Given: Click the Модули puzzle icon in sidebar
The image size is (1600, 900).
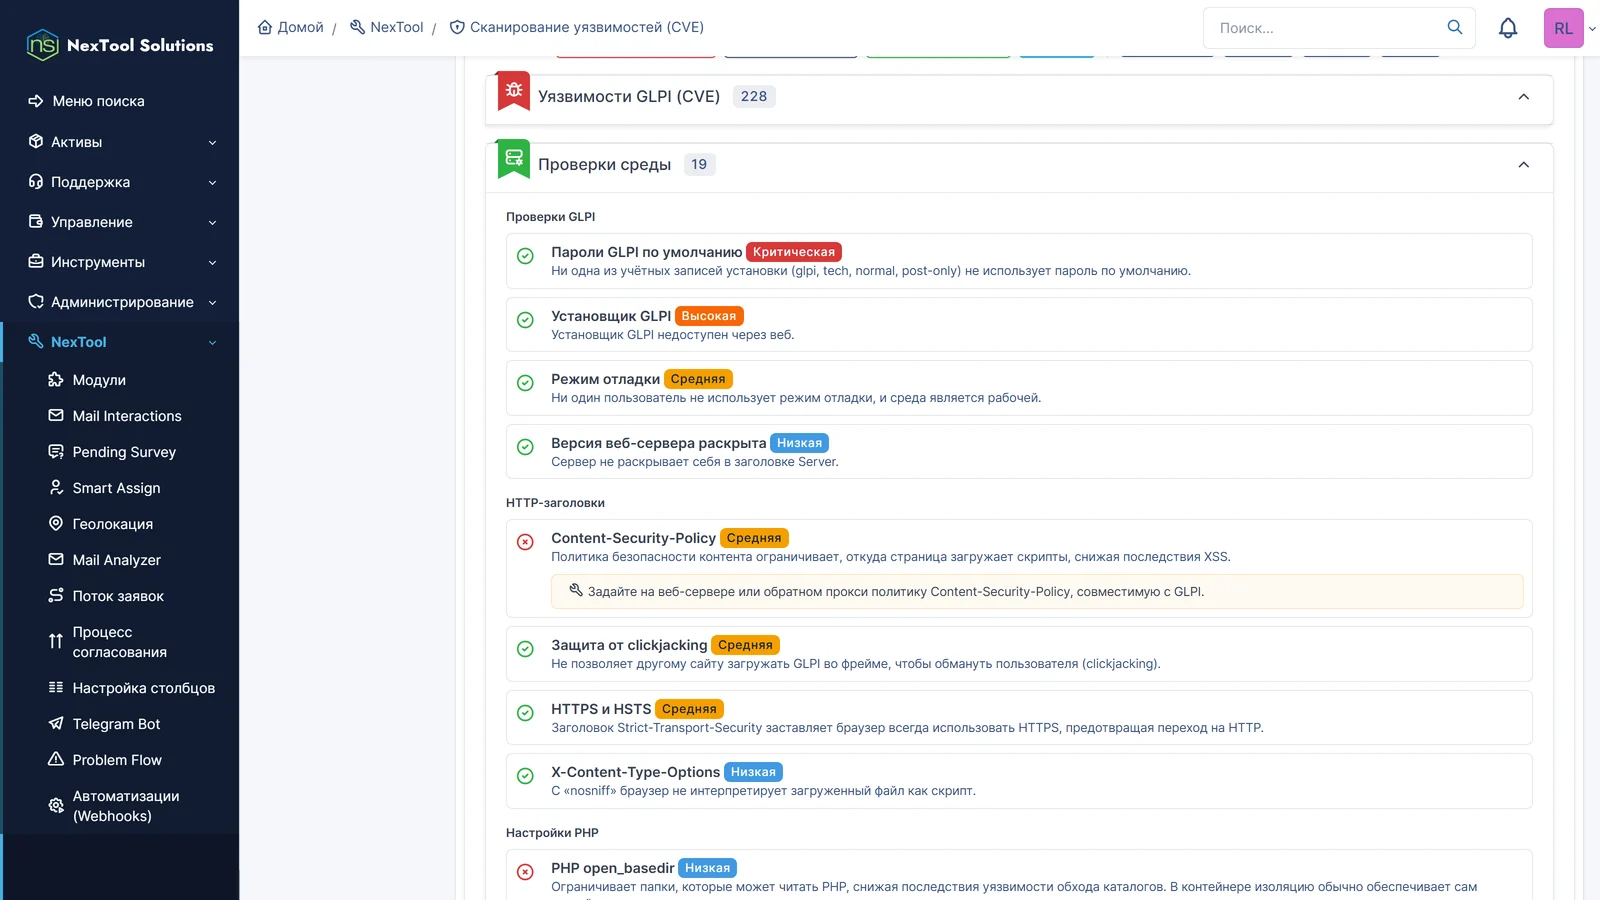Looking at the screenshot, I should pos(56,380).
